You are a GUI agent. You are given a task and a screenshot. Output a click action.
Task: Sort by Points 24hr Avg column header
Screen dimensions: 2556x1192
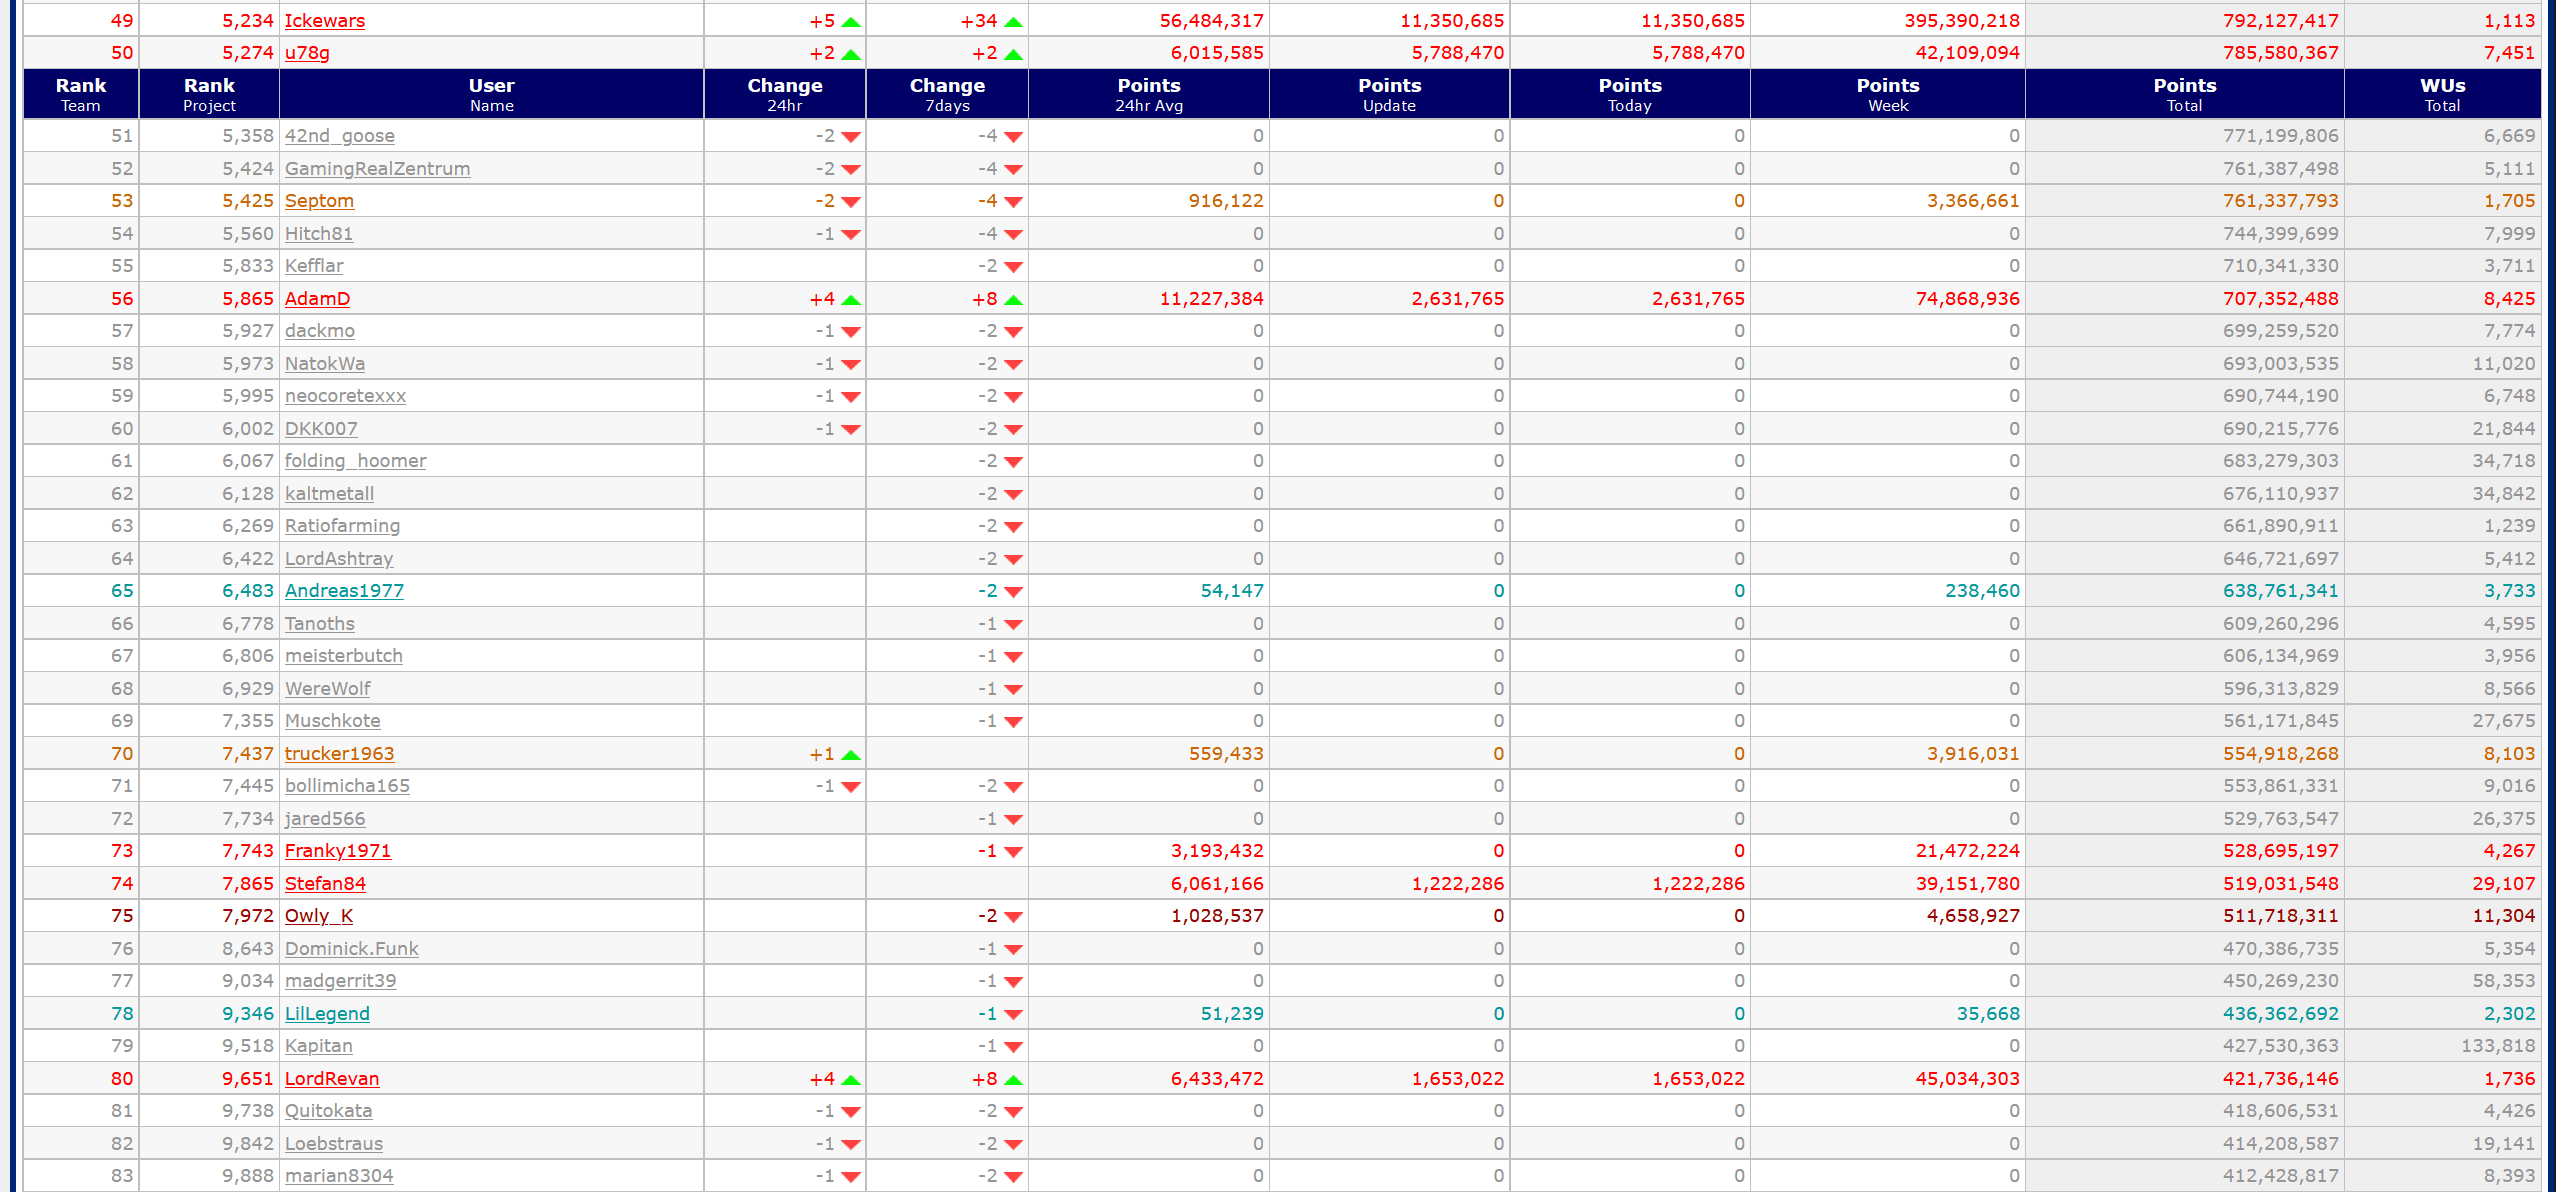pos(1148,94)
